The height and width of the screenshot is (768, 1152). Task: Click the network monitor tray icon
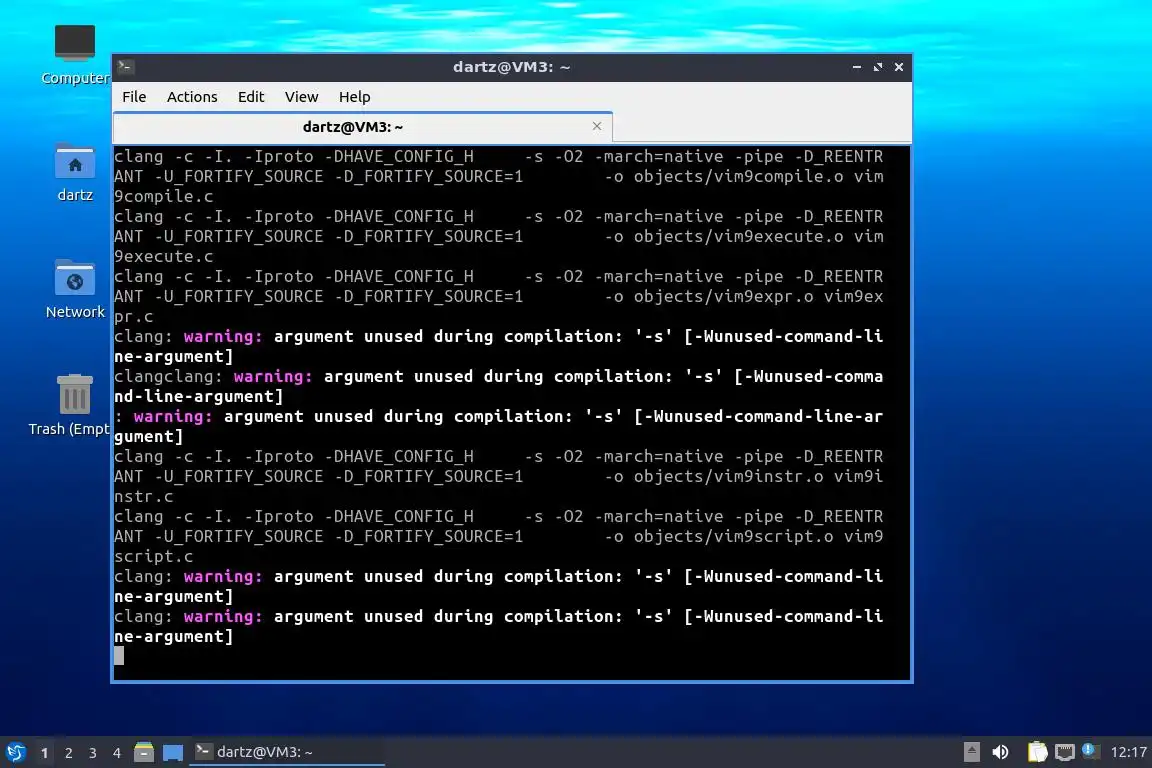[1065, 752]
